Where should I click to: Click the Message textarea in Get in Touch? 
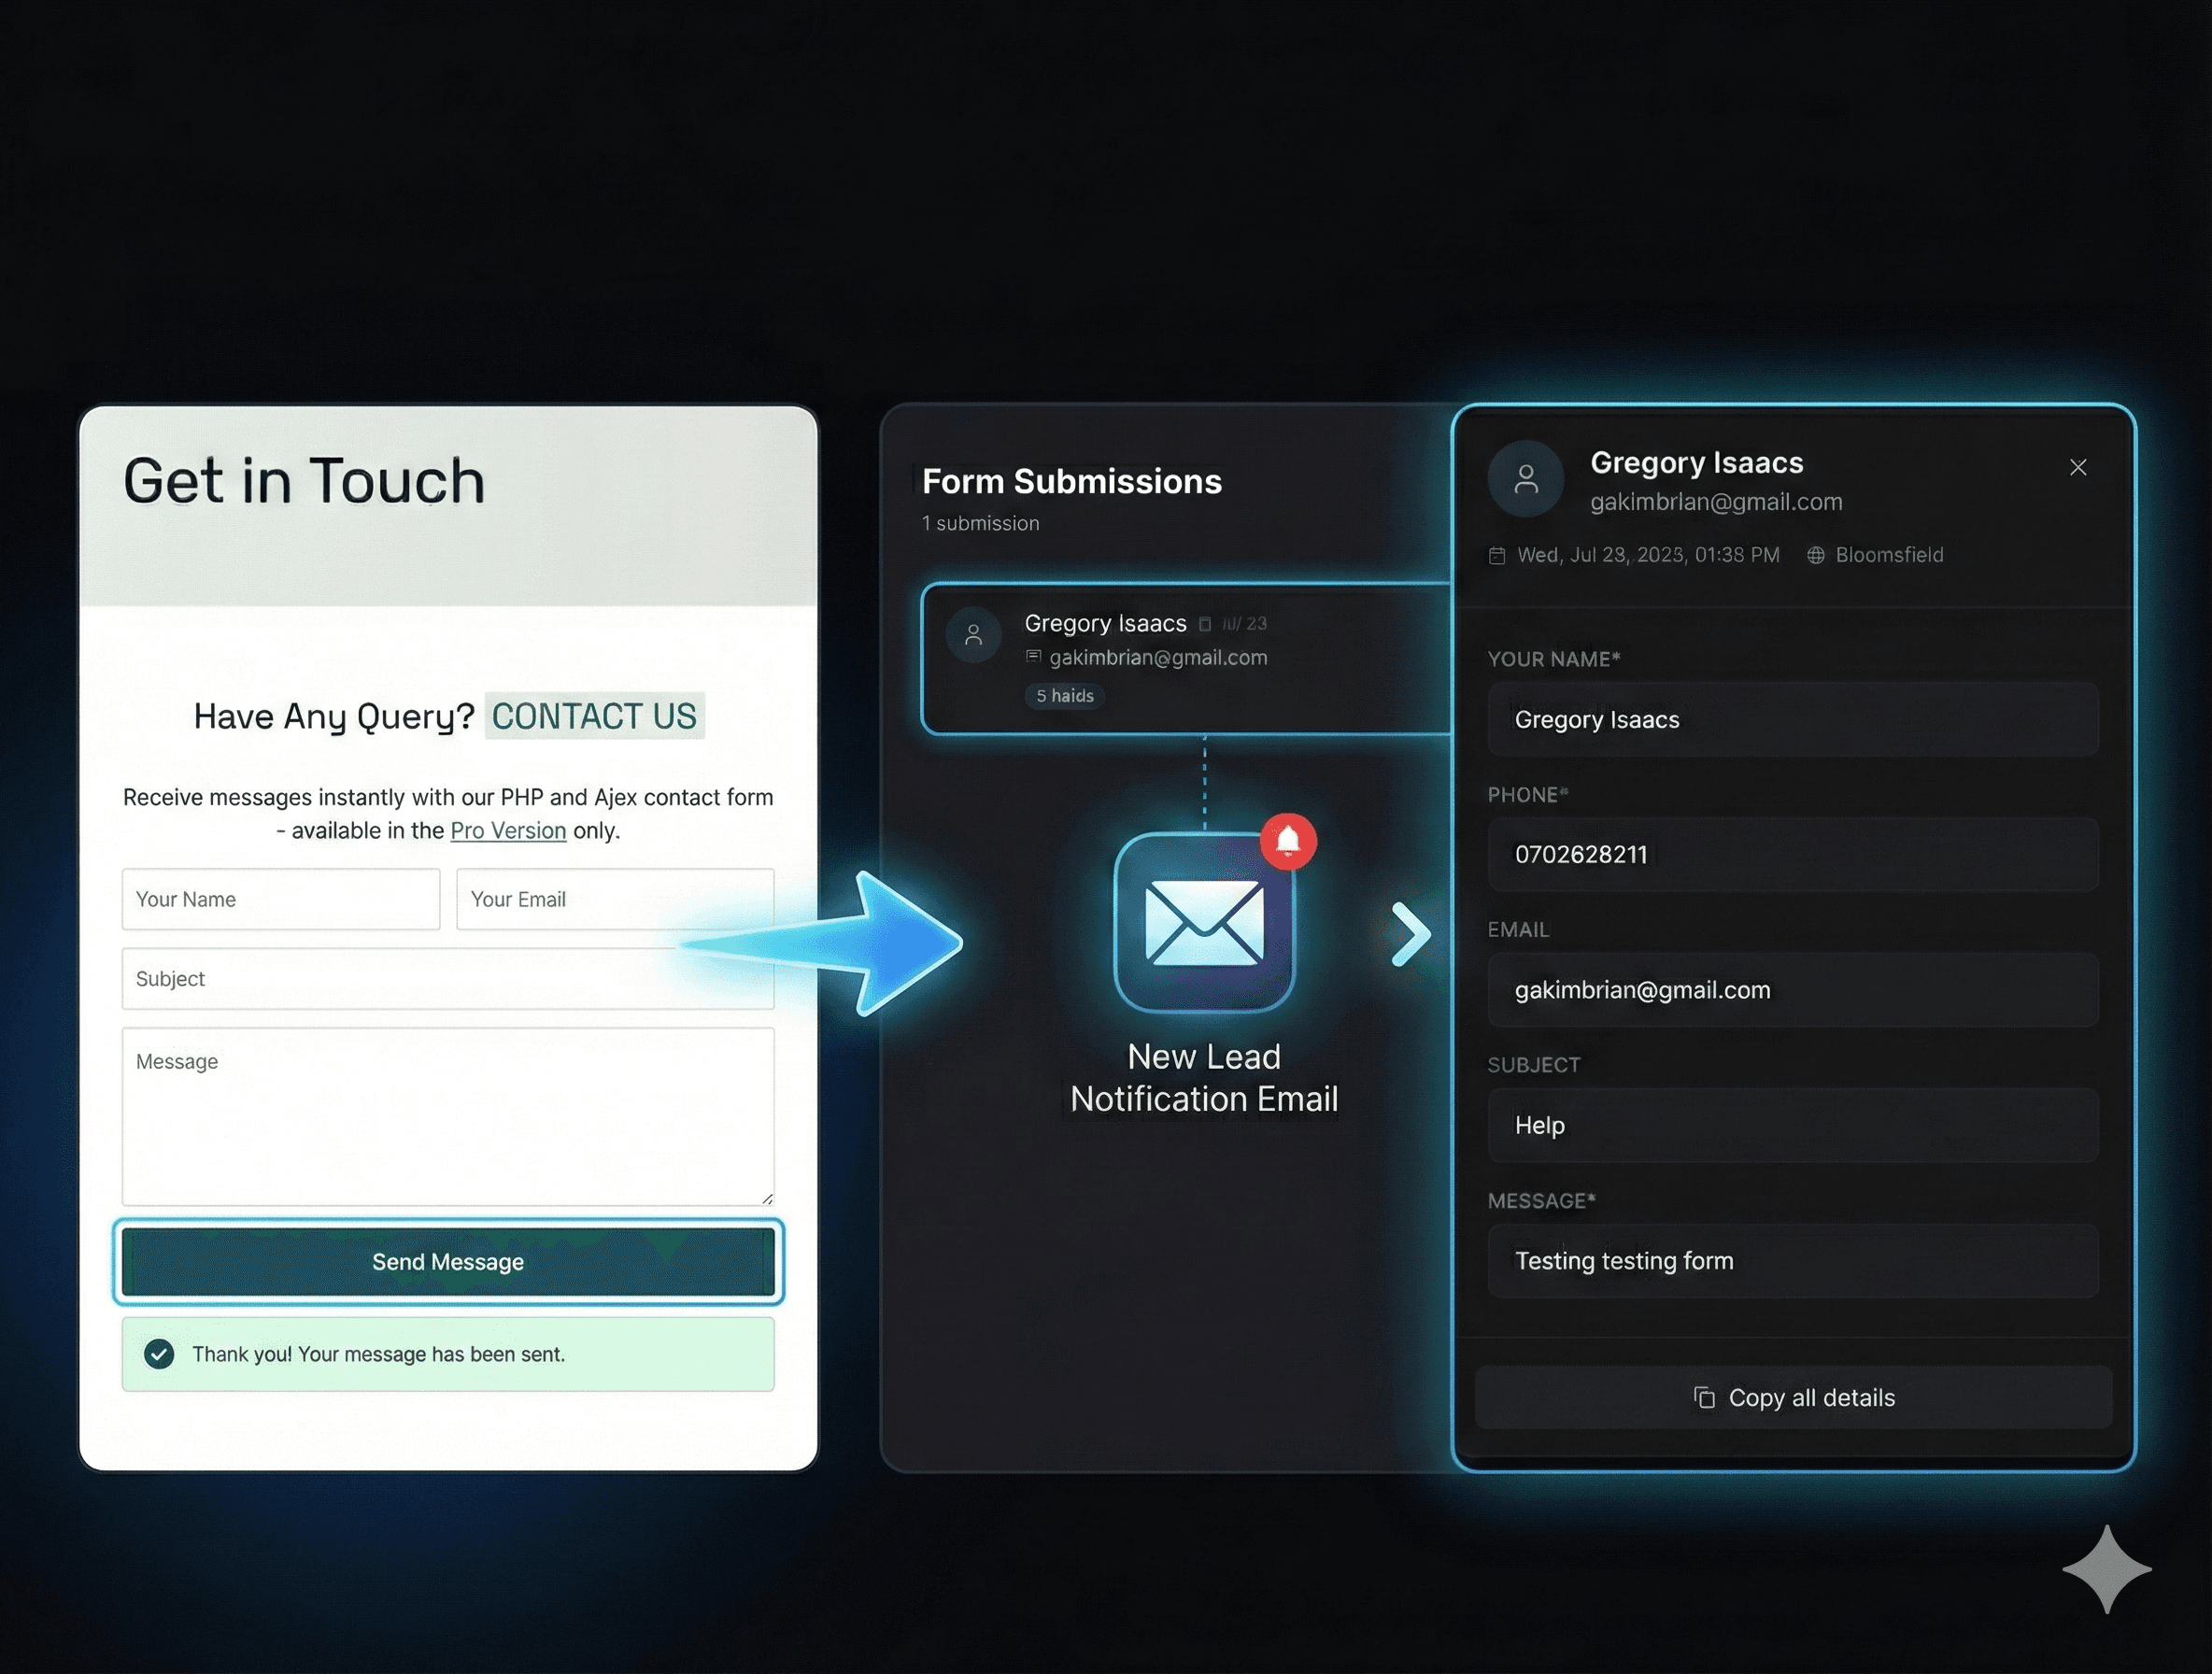[447, 1115]
